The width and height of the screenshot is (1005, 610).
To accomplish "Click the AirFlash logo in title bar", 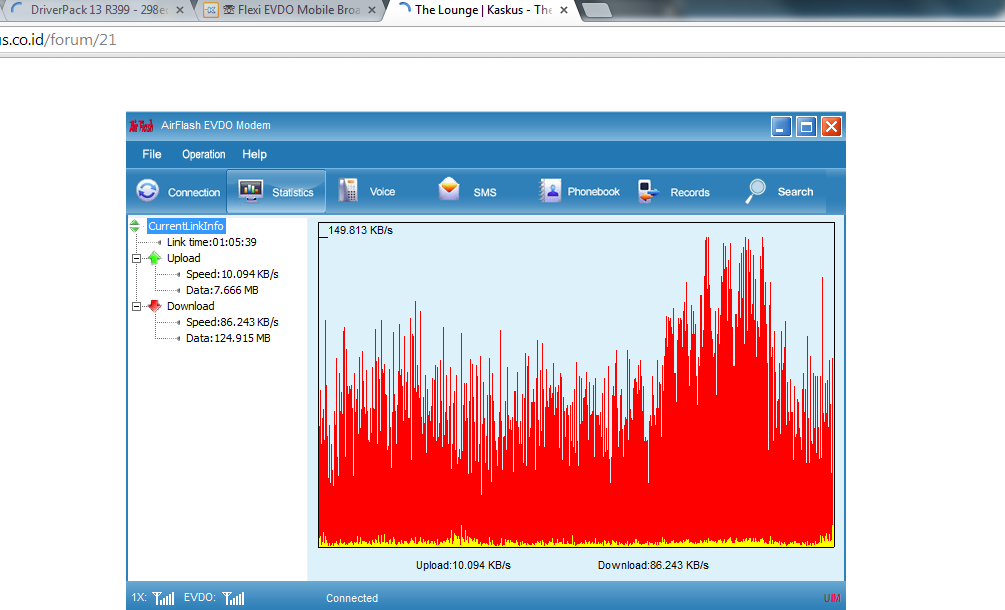I will pos(141,126).
